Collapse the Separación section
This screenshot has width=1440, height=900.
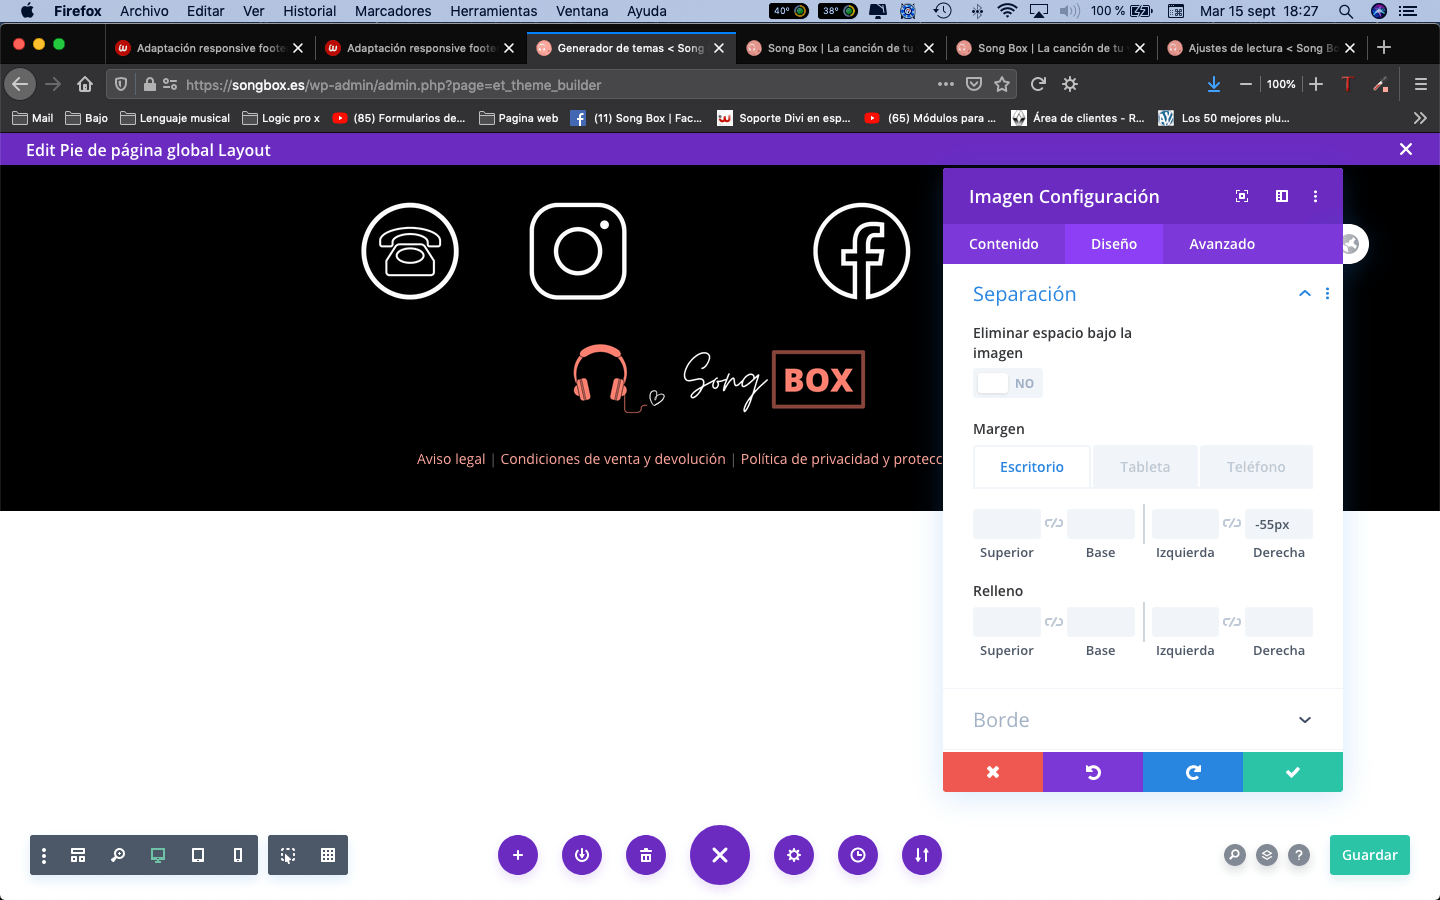tap(1305, 294)
